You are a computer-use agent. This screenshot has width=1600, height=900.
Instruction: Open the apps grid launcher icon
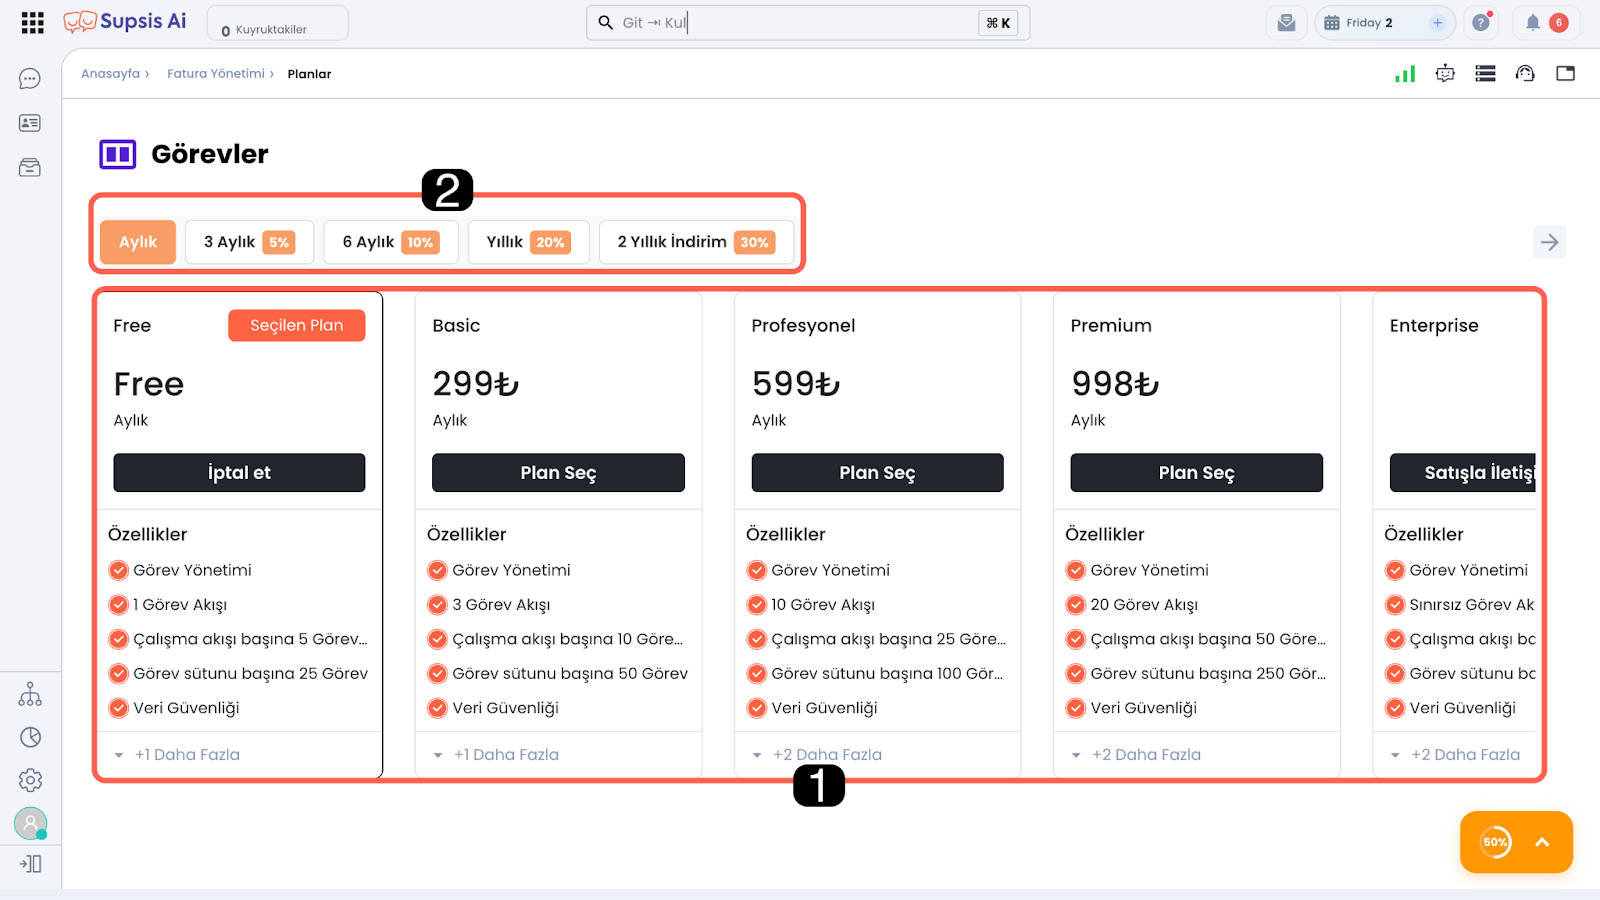[32, 23]
